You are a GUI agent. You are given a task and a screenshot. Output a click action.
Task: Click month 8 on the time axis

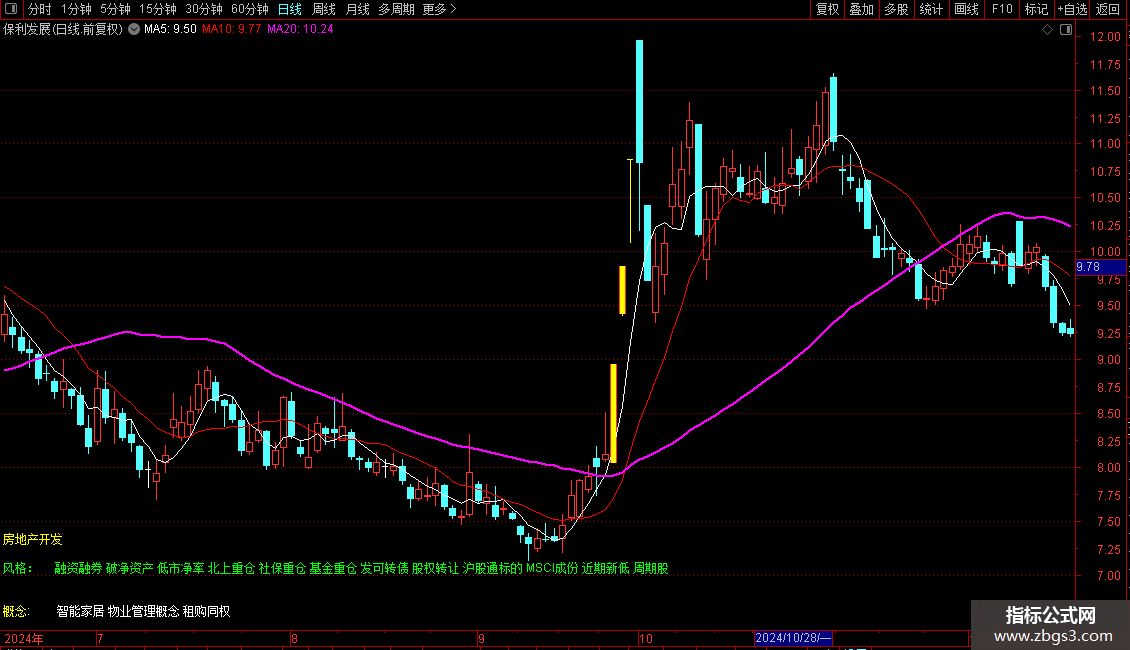pyautogui.click(x=294, y=638)
